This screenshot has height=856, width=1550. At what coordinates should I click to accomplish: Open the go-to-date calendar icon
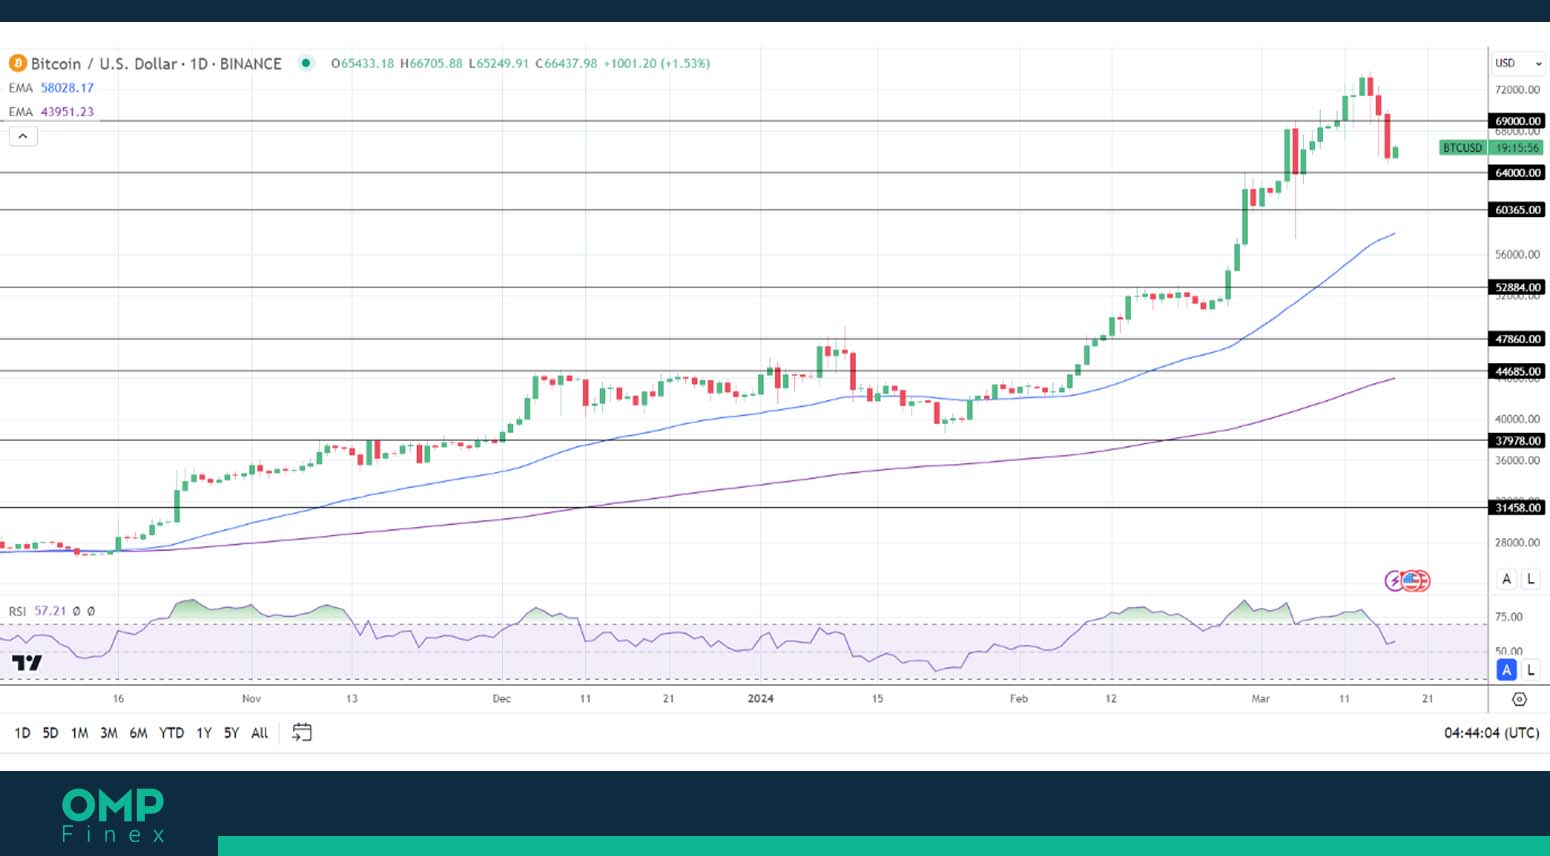point(302,733)
